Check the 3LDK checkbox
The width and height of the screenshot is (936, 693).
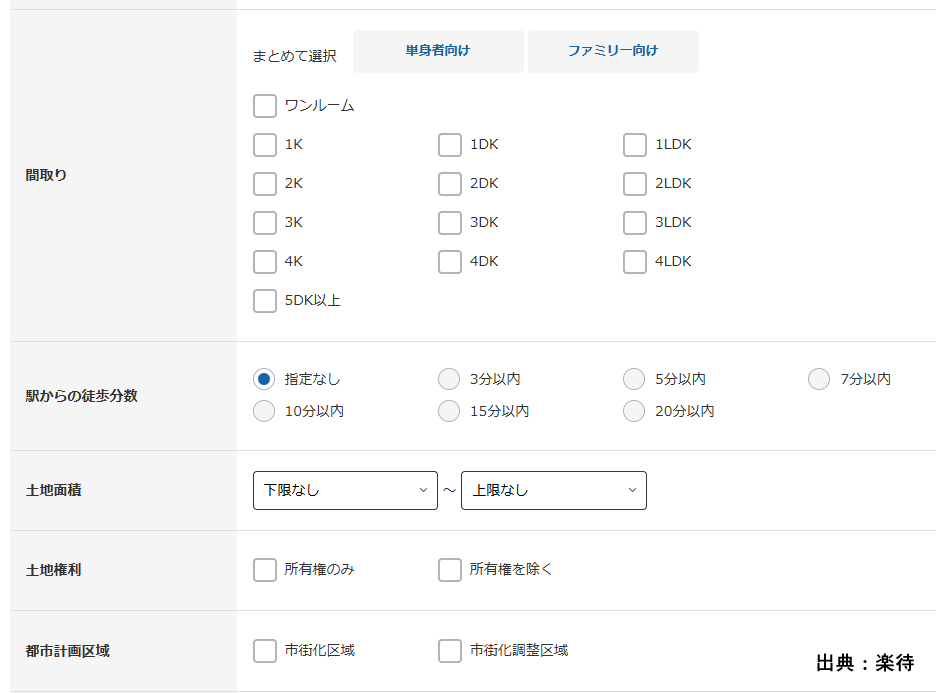pos(635,223)
